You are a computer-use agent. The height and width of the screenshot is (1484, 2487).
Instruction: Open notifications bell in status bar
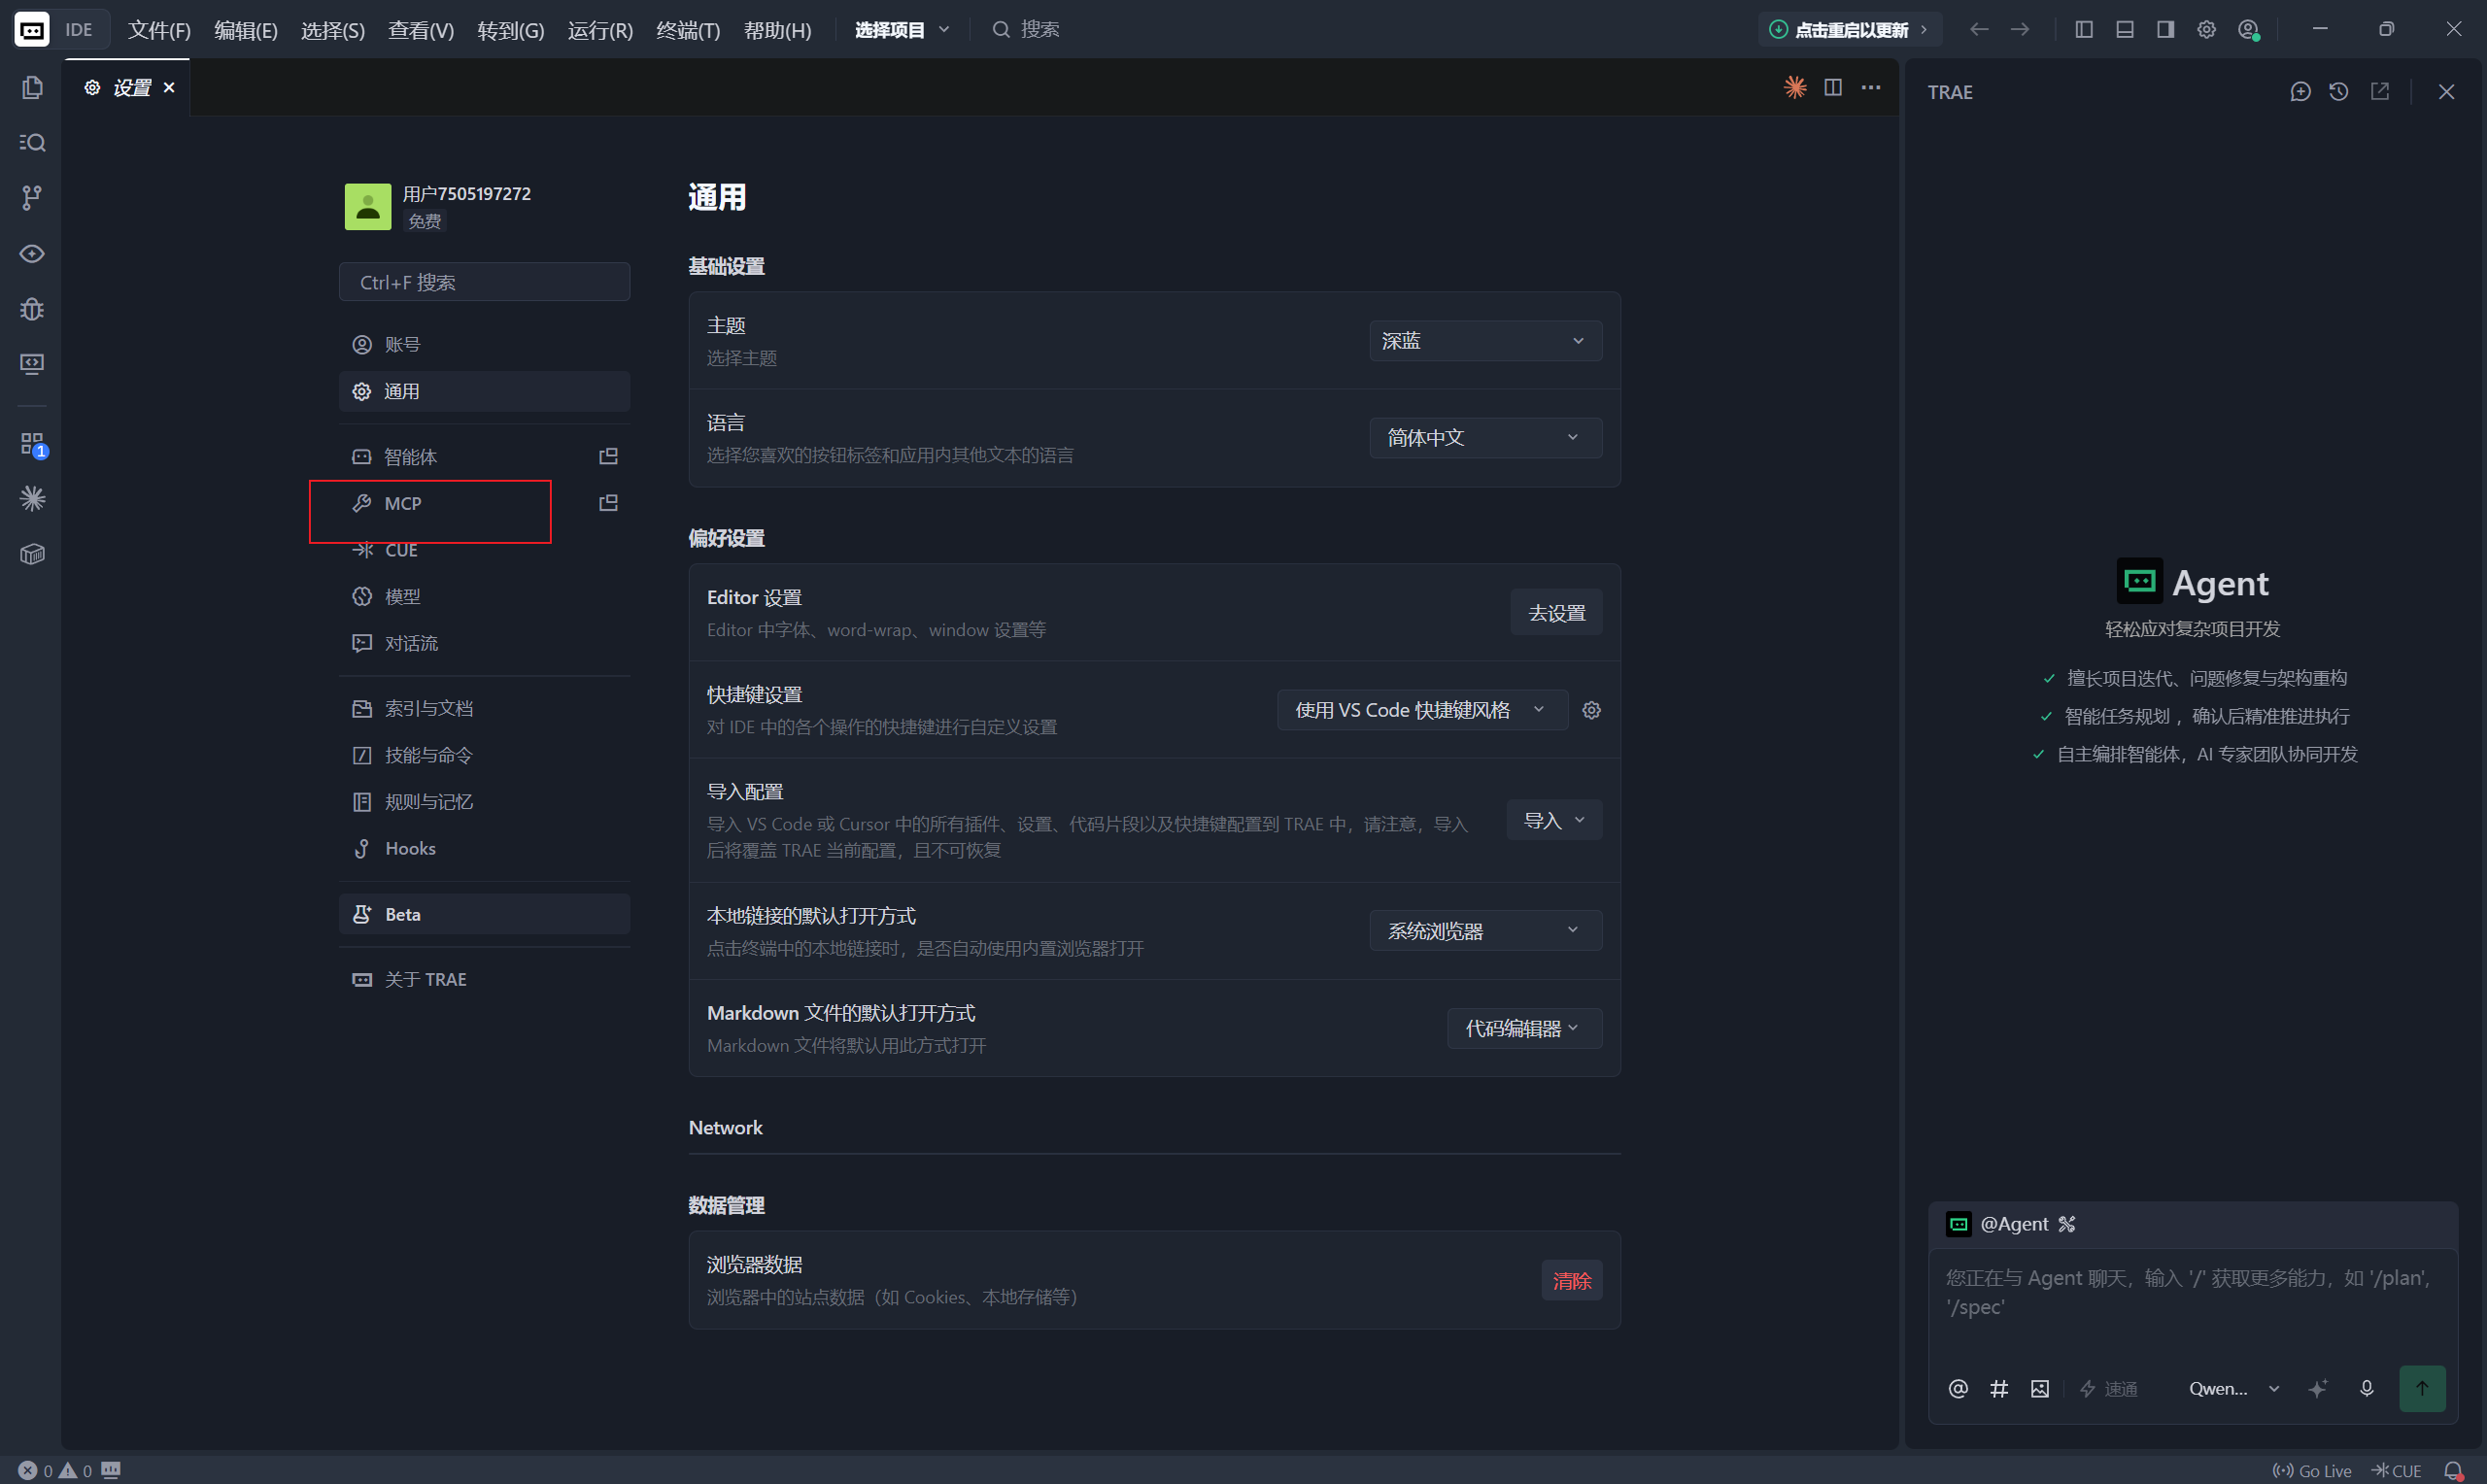pos(2453,1470)
